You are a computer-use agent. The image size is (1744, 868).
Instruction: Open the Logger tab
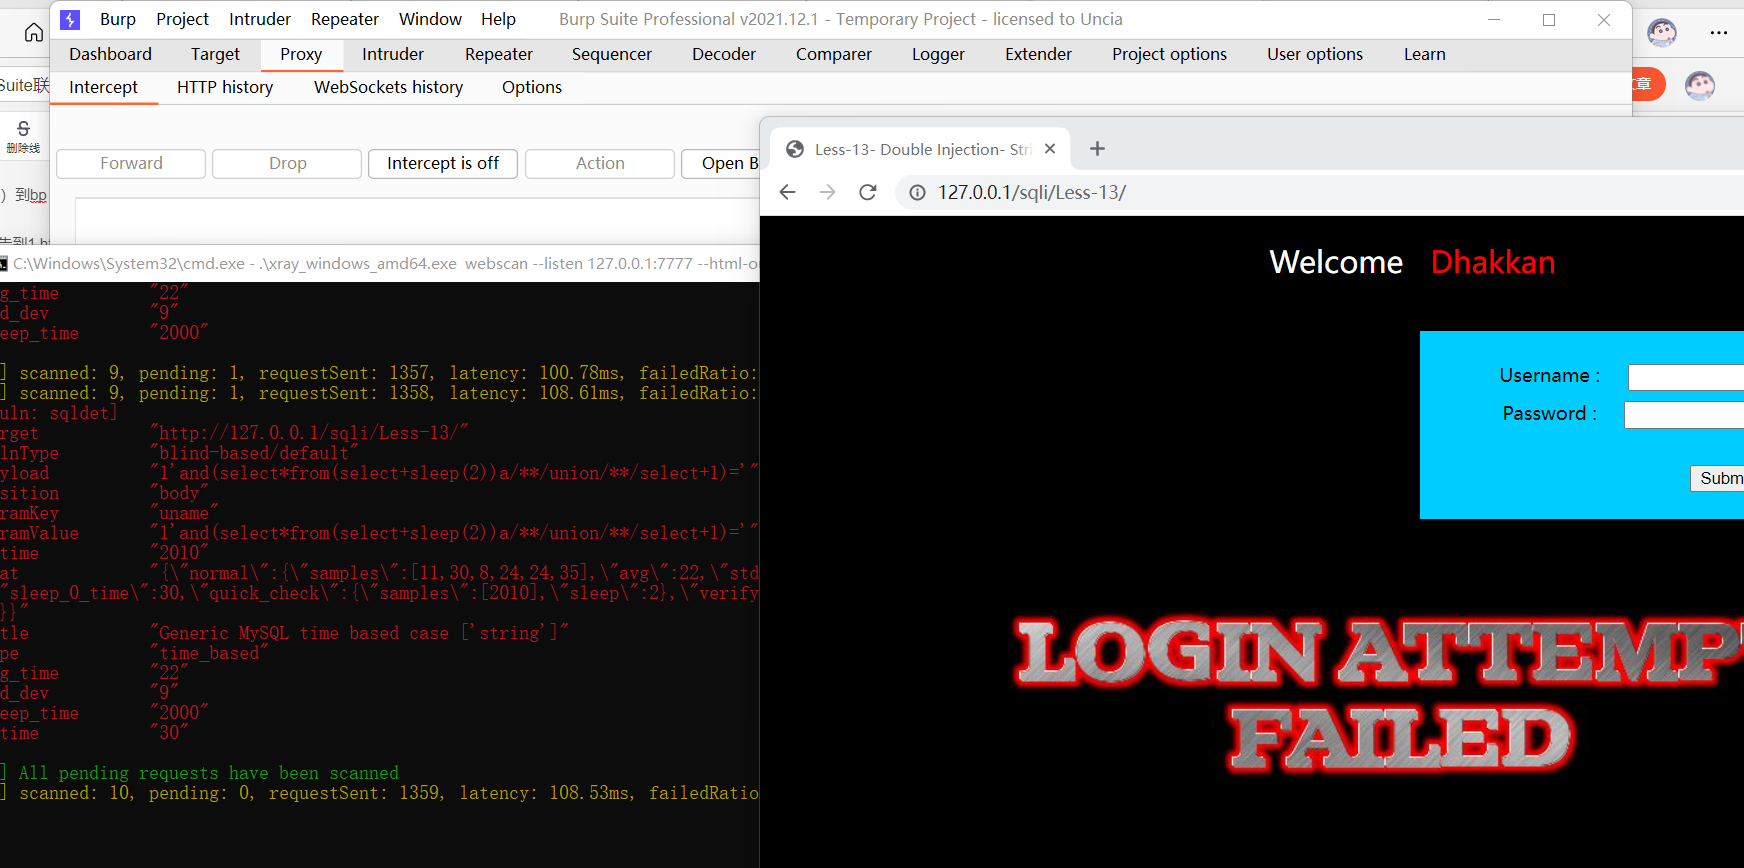coord(938,54)
